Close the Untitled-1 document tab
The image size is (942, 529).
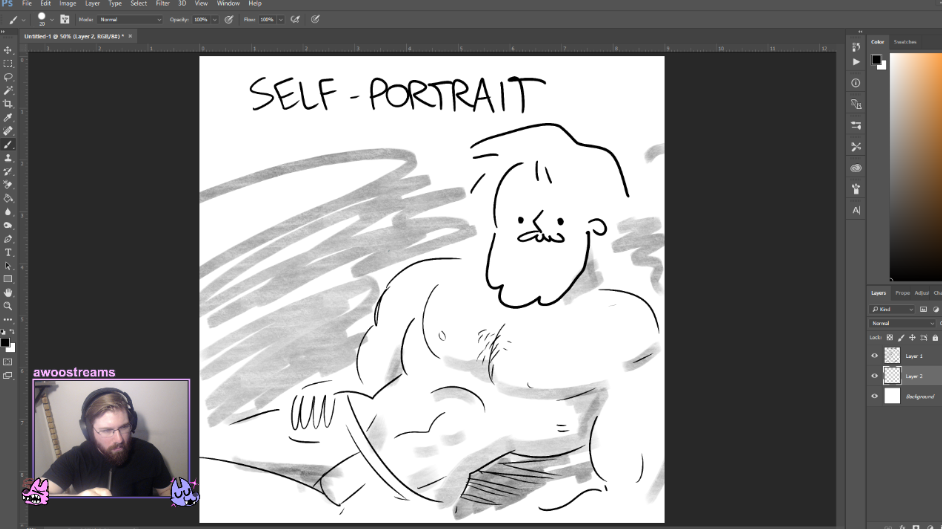[130, 36]
